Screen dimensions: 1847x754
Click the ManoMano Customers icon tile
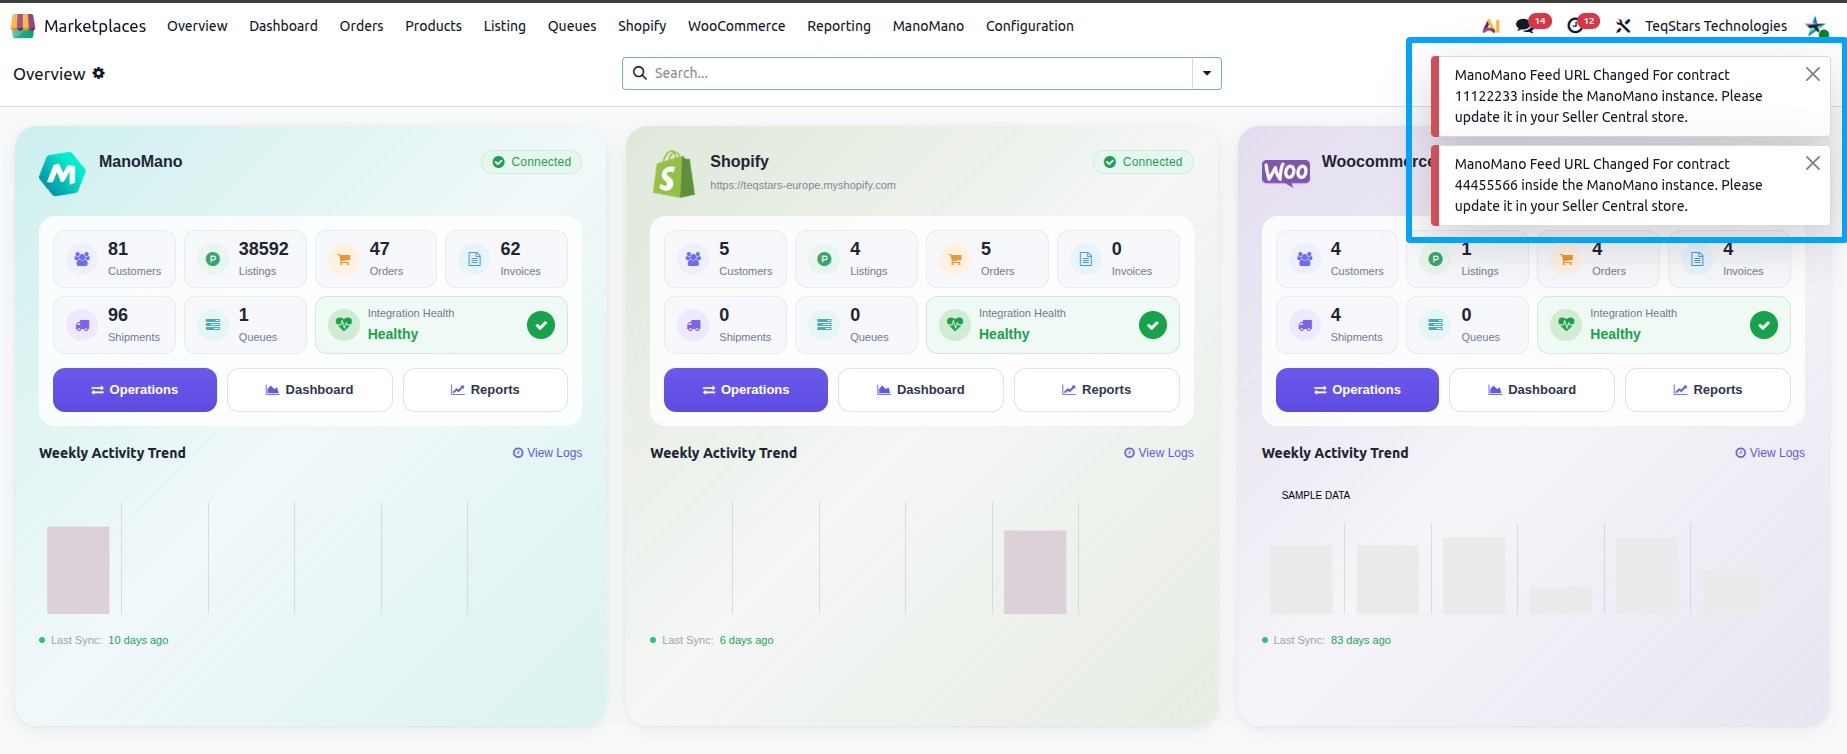[x=114, y=259]
